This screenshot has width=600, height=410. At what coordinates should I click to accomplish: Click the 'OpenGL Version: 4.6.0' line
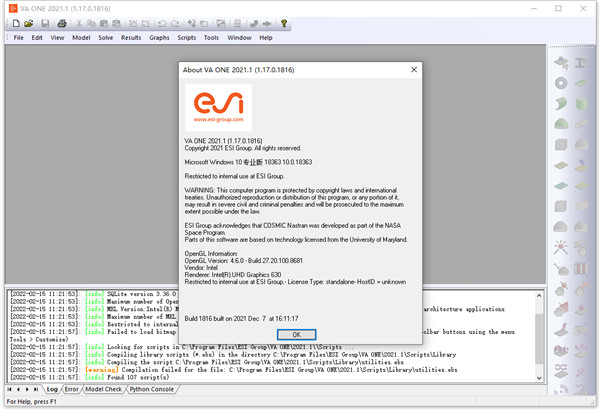point(243,261)
